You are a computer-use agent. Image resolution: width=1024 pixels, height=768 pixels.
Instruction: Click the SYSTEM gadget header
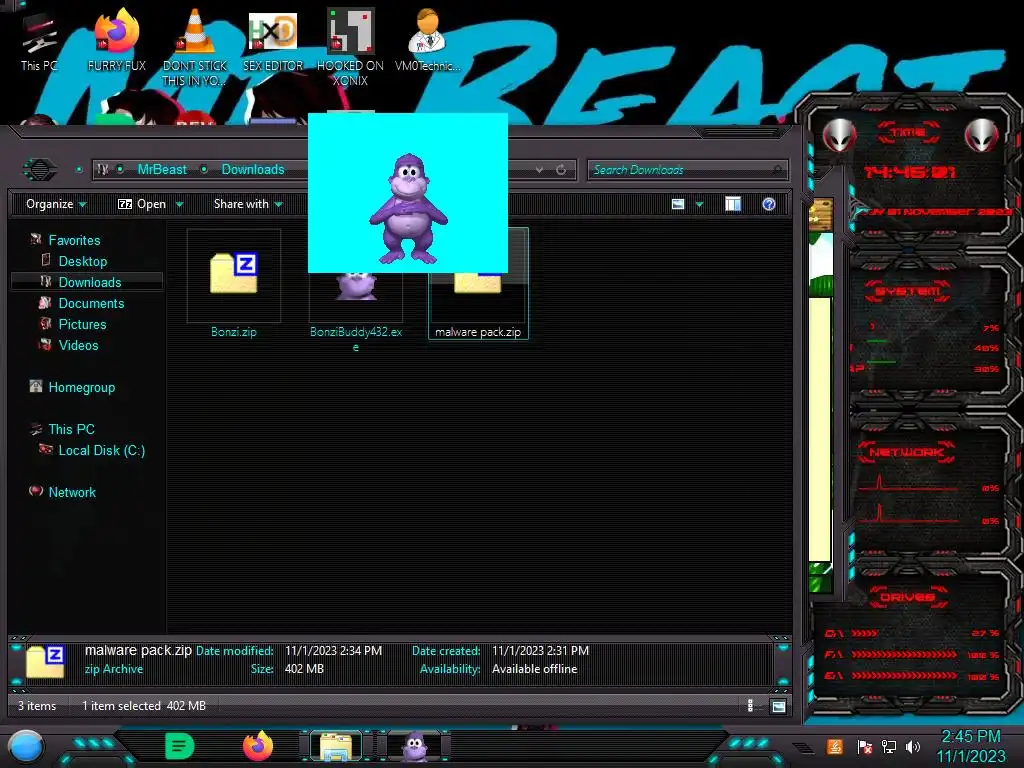(908, 291)
